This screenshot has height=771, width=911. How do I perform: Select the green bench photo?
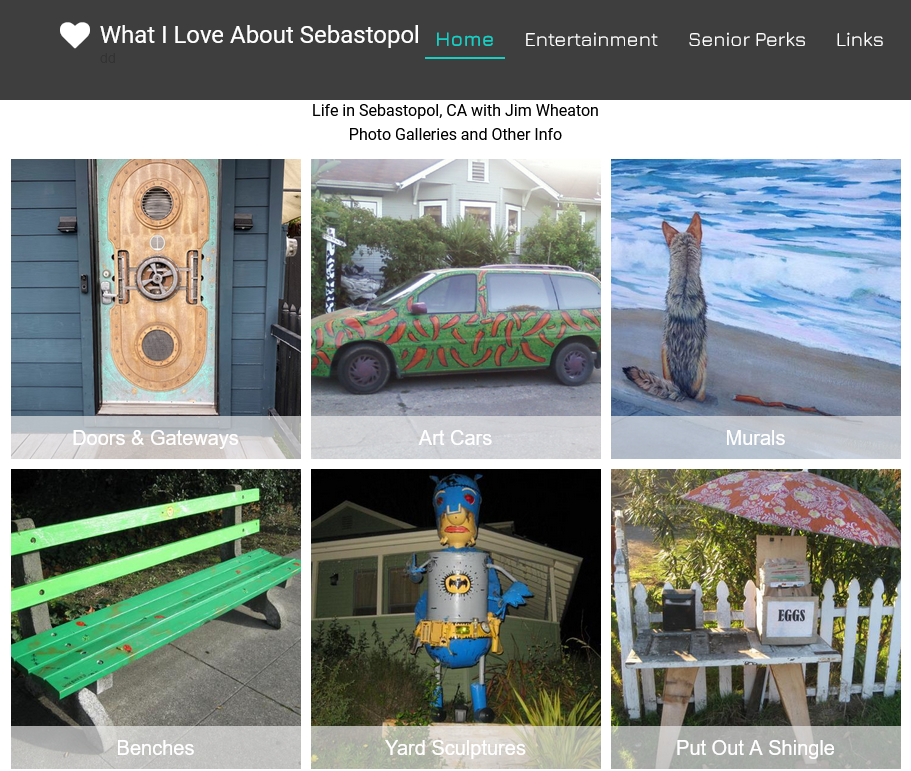coord(156,595)
